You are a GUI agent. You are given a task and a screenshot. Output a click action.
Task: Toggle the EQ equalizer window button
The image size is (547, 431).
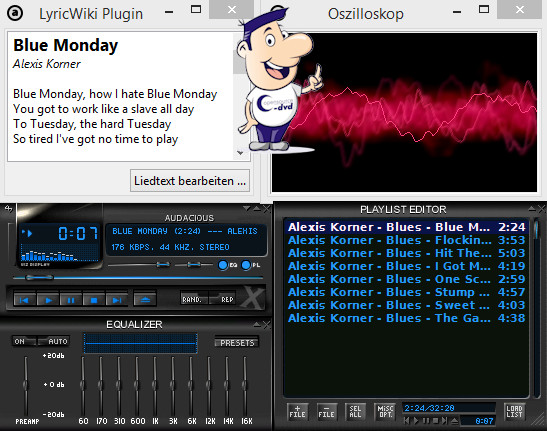click(227, 265)
